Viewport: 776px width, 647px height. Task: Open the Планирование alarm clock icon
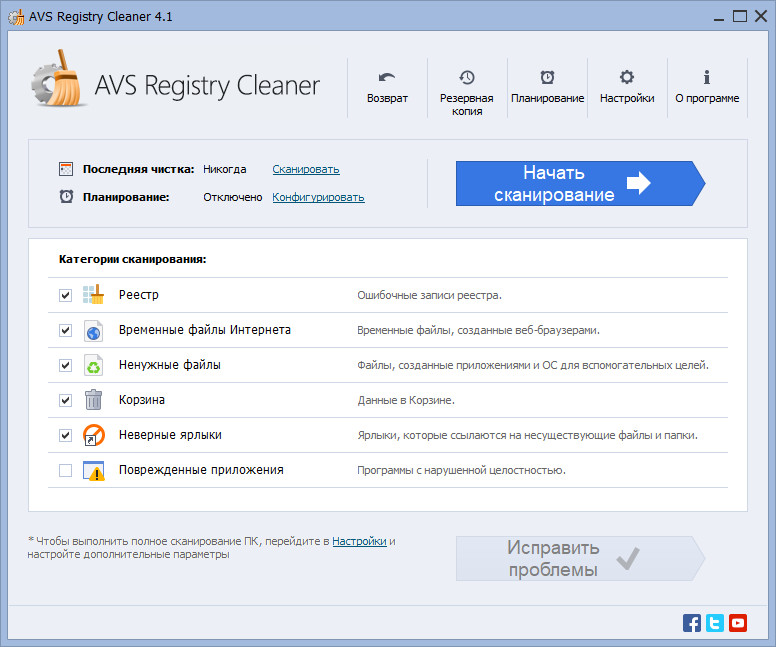[547, 78]
